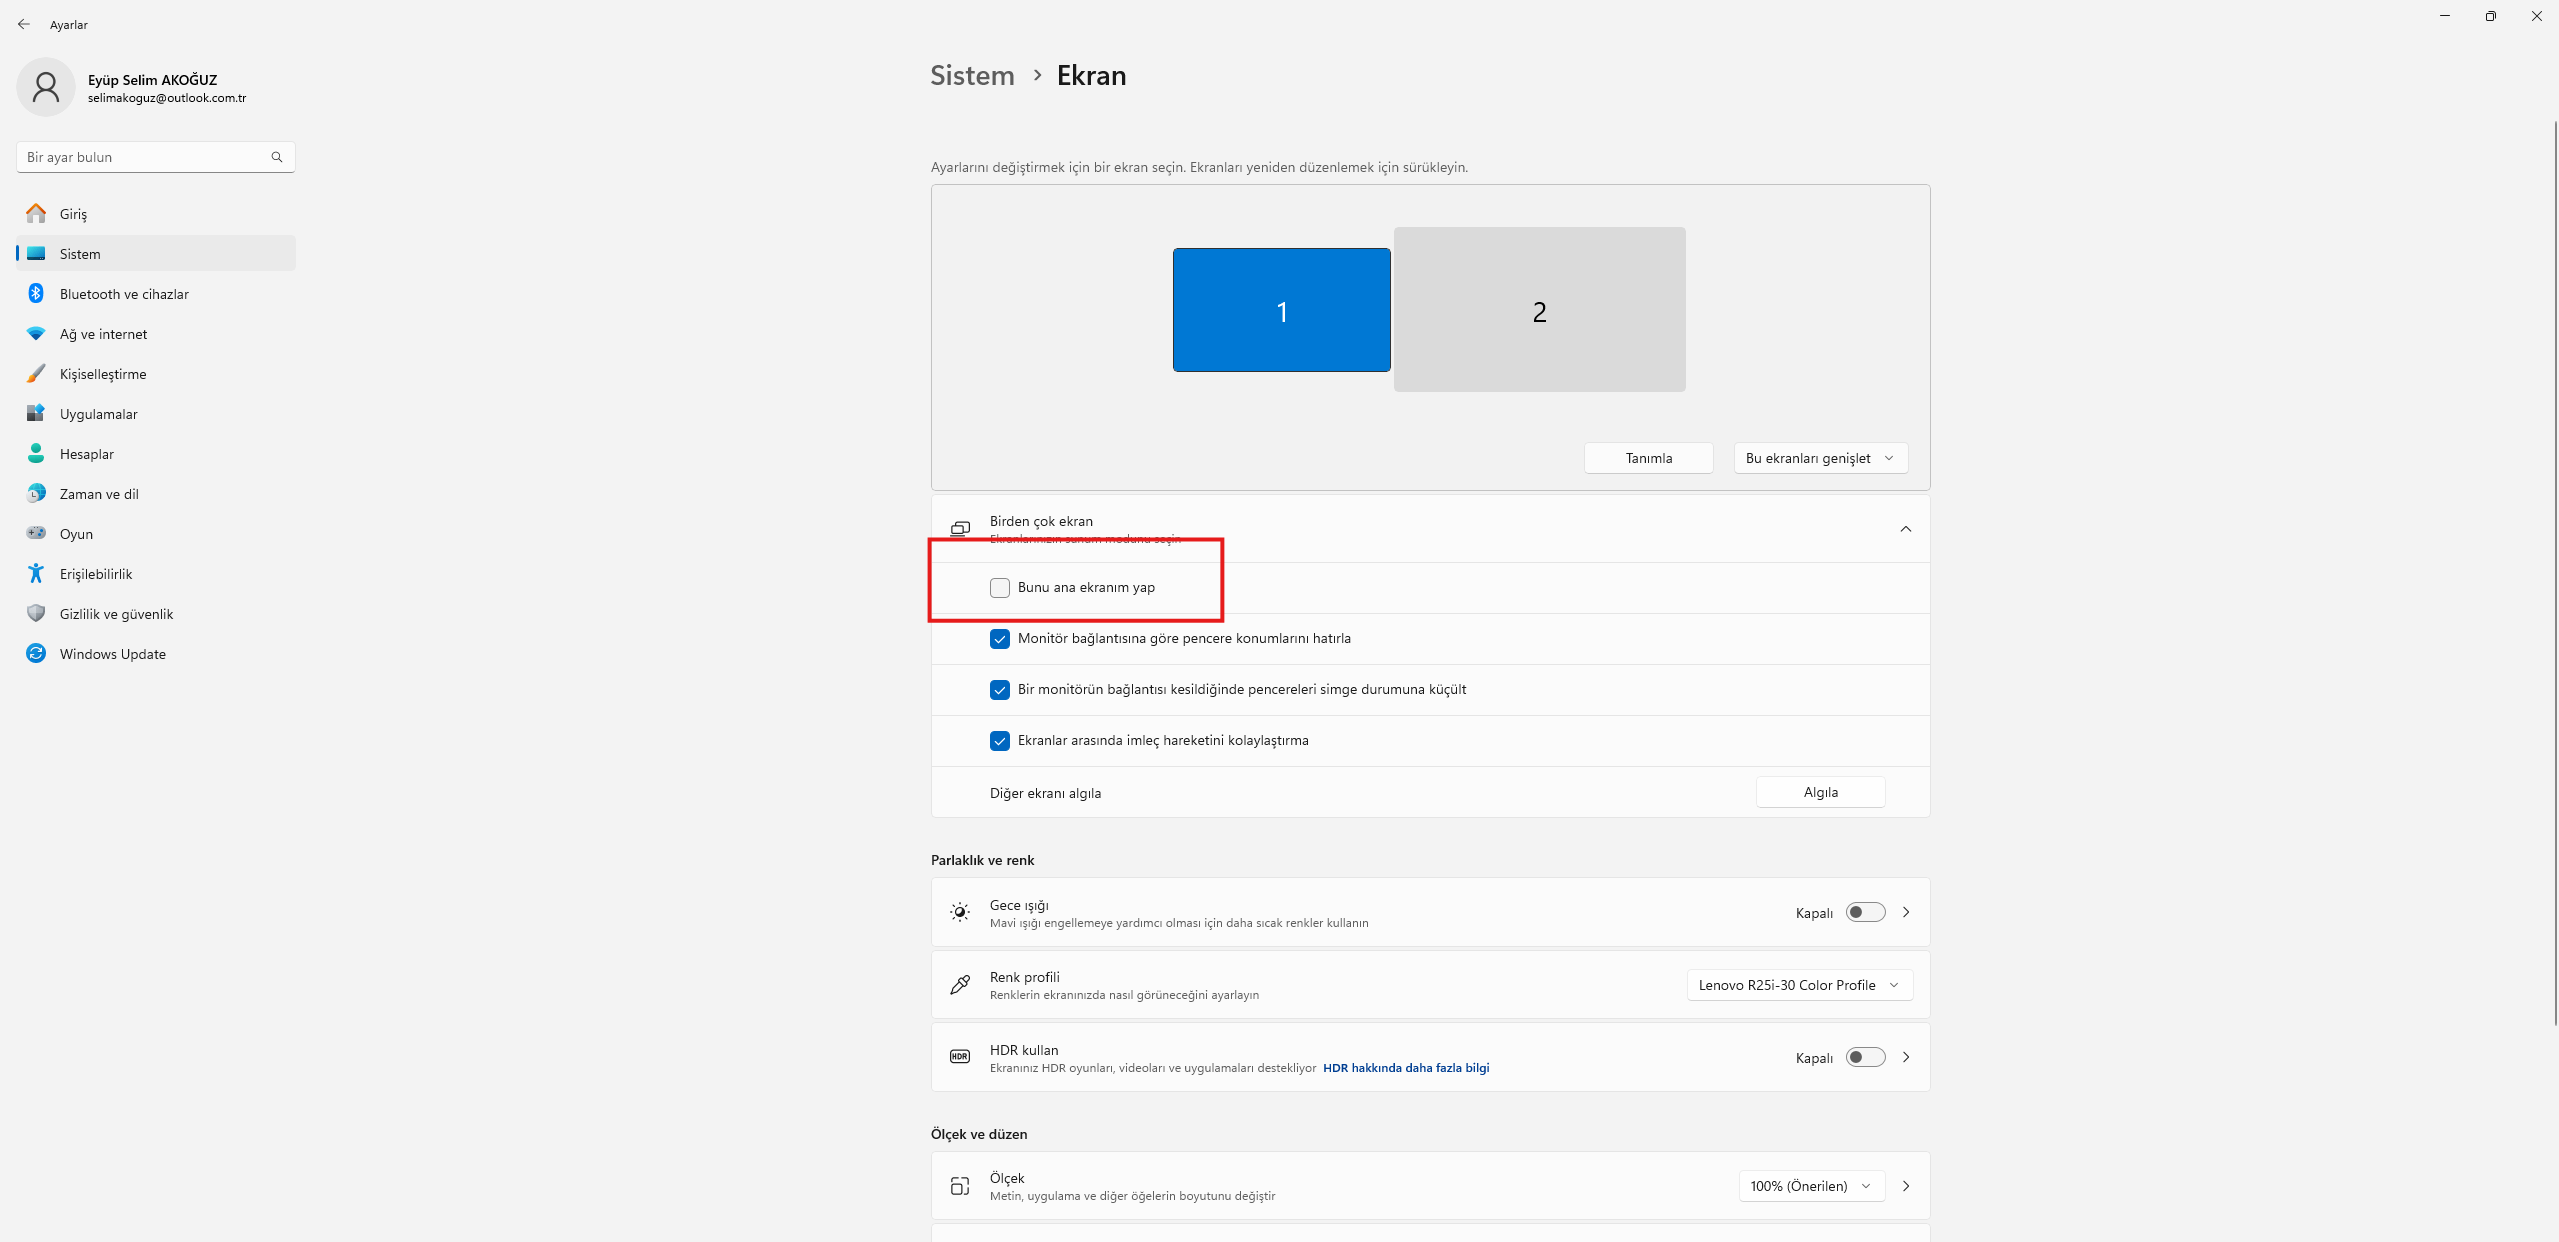Uncheck 'Ekranlar arasında imleç hareketini kolaylaştırma'
2559x1242 pixels.
coord(1000,741)
